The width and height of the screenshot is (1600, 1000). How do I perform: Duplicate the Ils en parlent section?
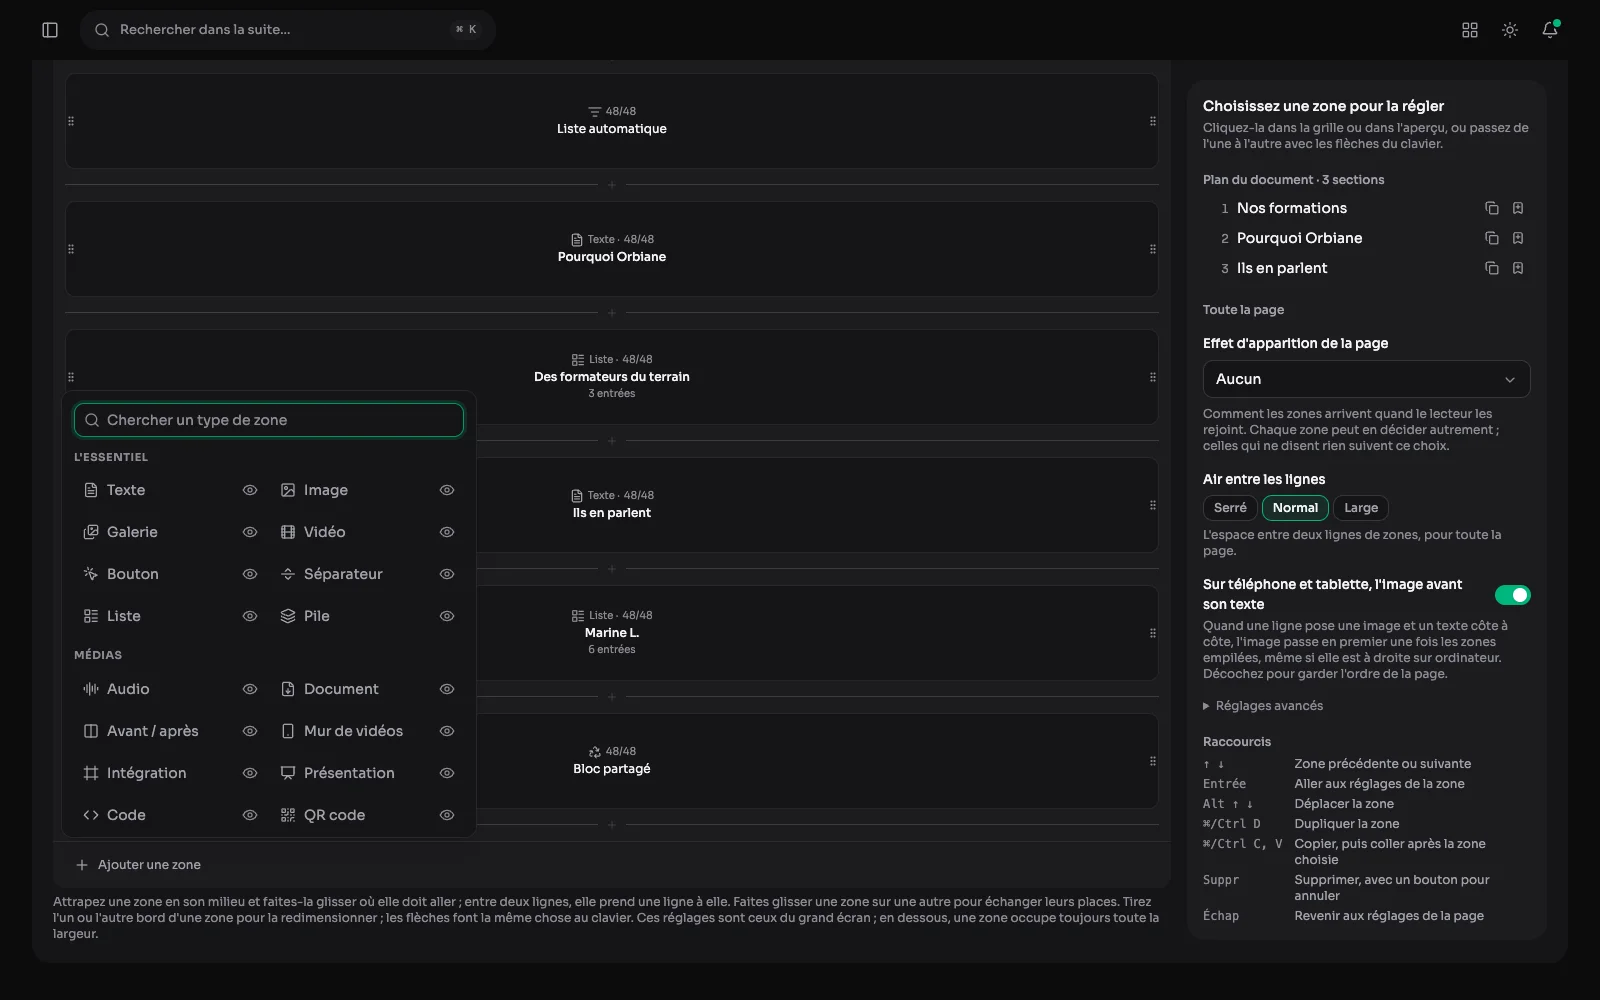tap(1492, 268)
